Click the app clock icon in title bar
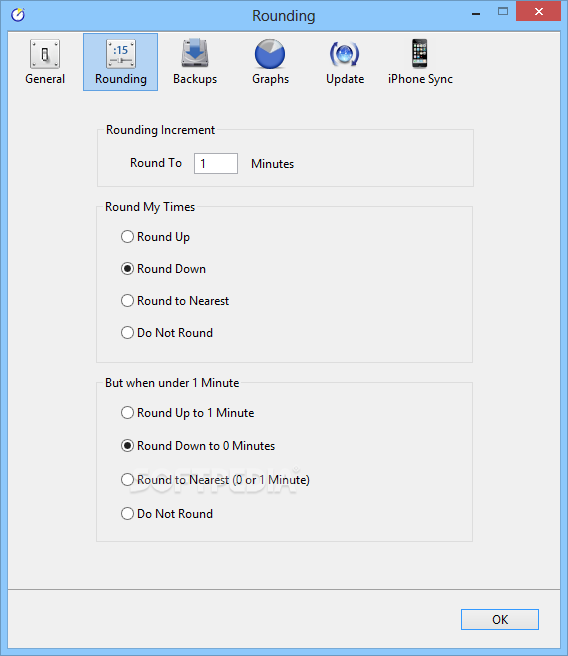This screenshot has height=656, width=568. coord(18,15)
